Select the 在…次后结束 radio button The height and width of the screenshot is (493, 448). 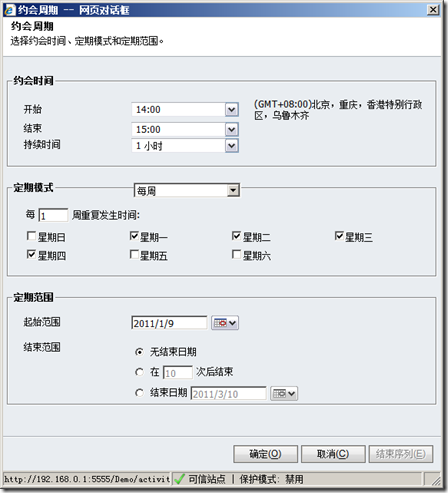(x=139, y=372)
